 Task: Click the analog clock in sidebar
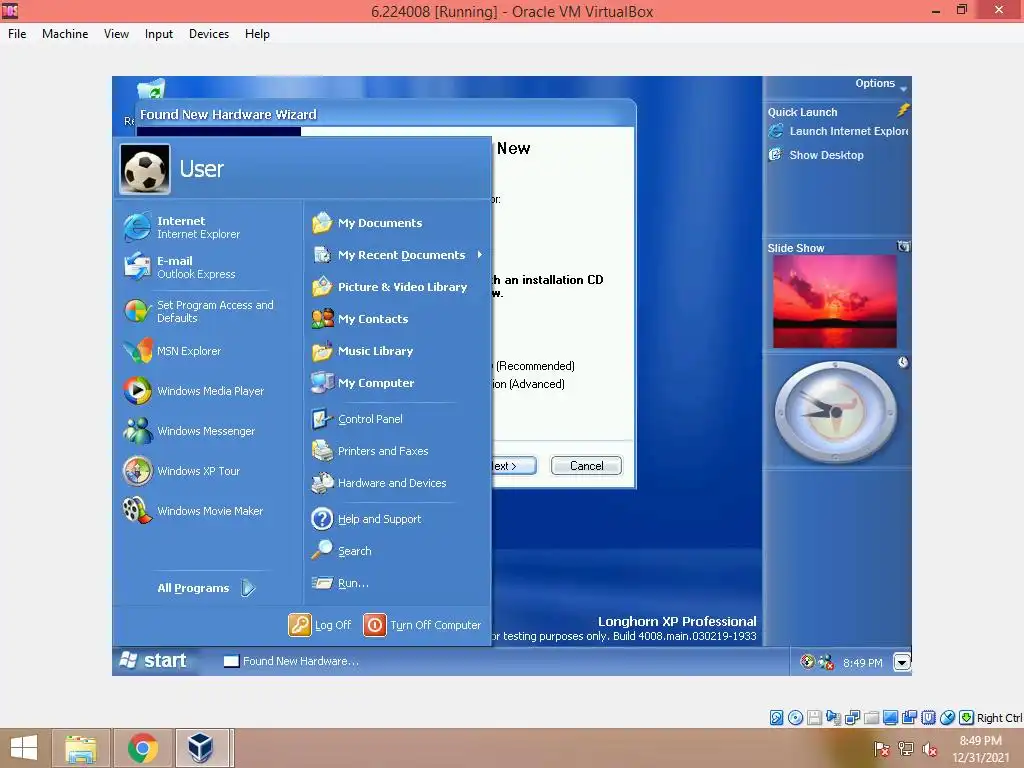coord(835,412)
